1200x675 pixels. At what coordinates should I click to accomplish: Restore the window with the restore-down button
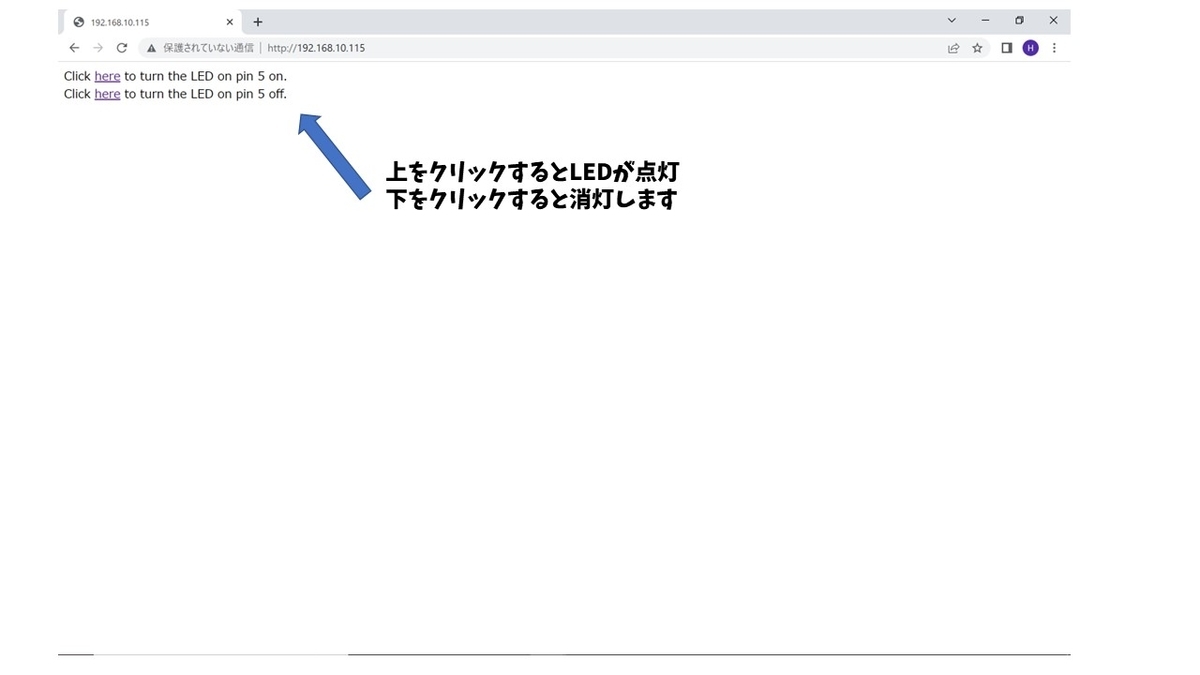coord(1019,20)
